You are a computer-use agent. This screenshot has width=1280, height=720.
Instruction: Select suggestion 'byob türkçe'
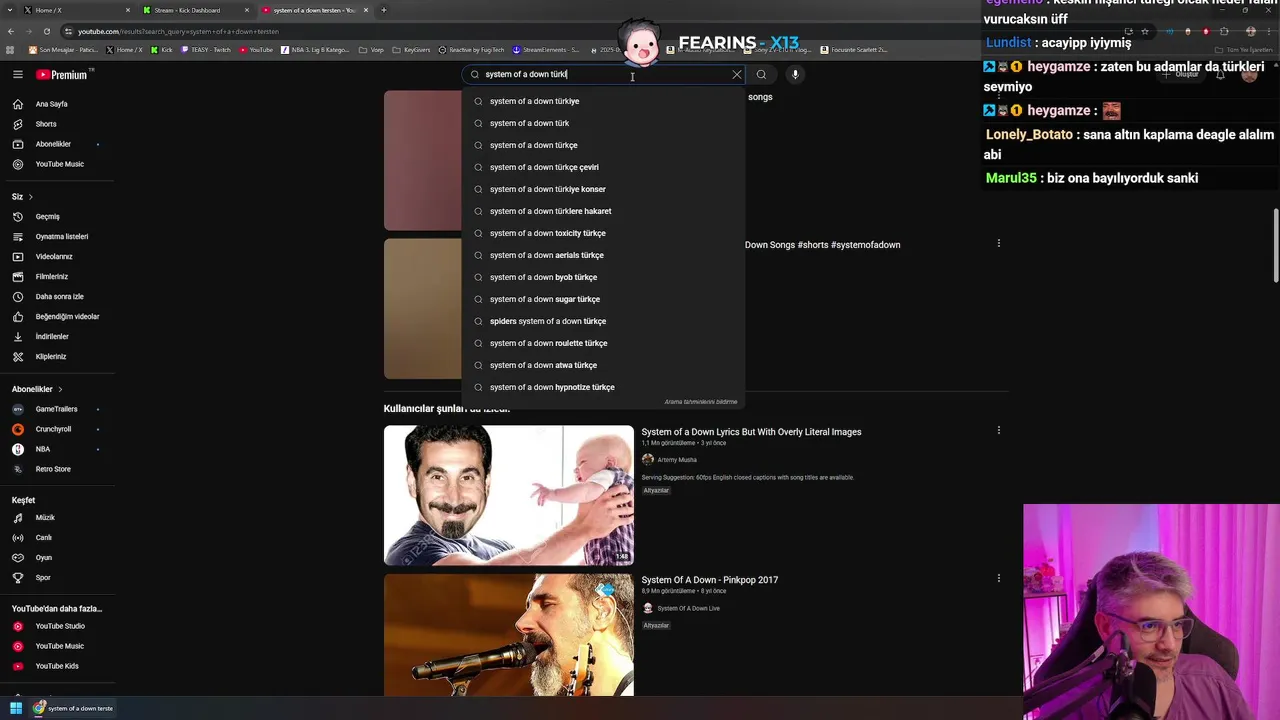click(603, 277)
